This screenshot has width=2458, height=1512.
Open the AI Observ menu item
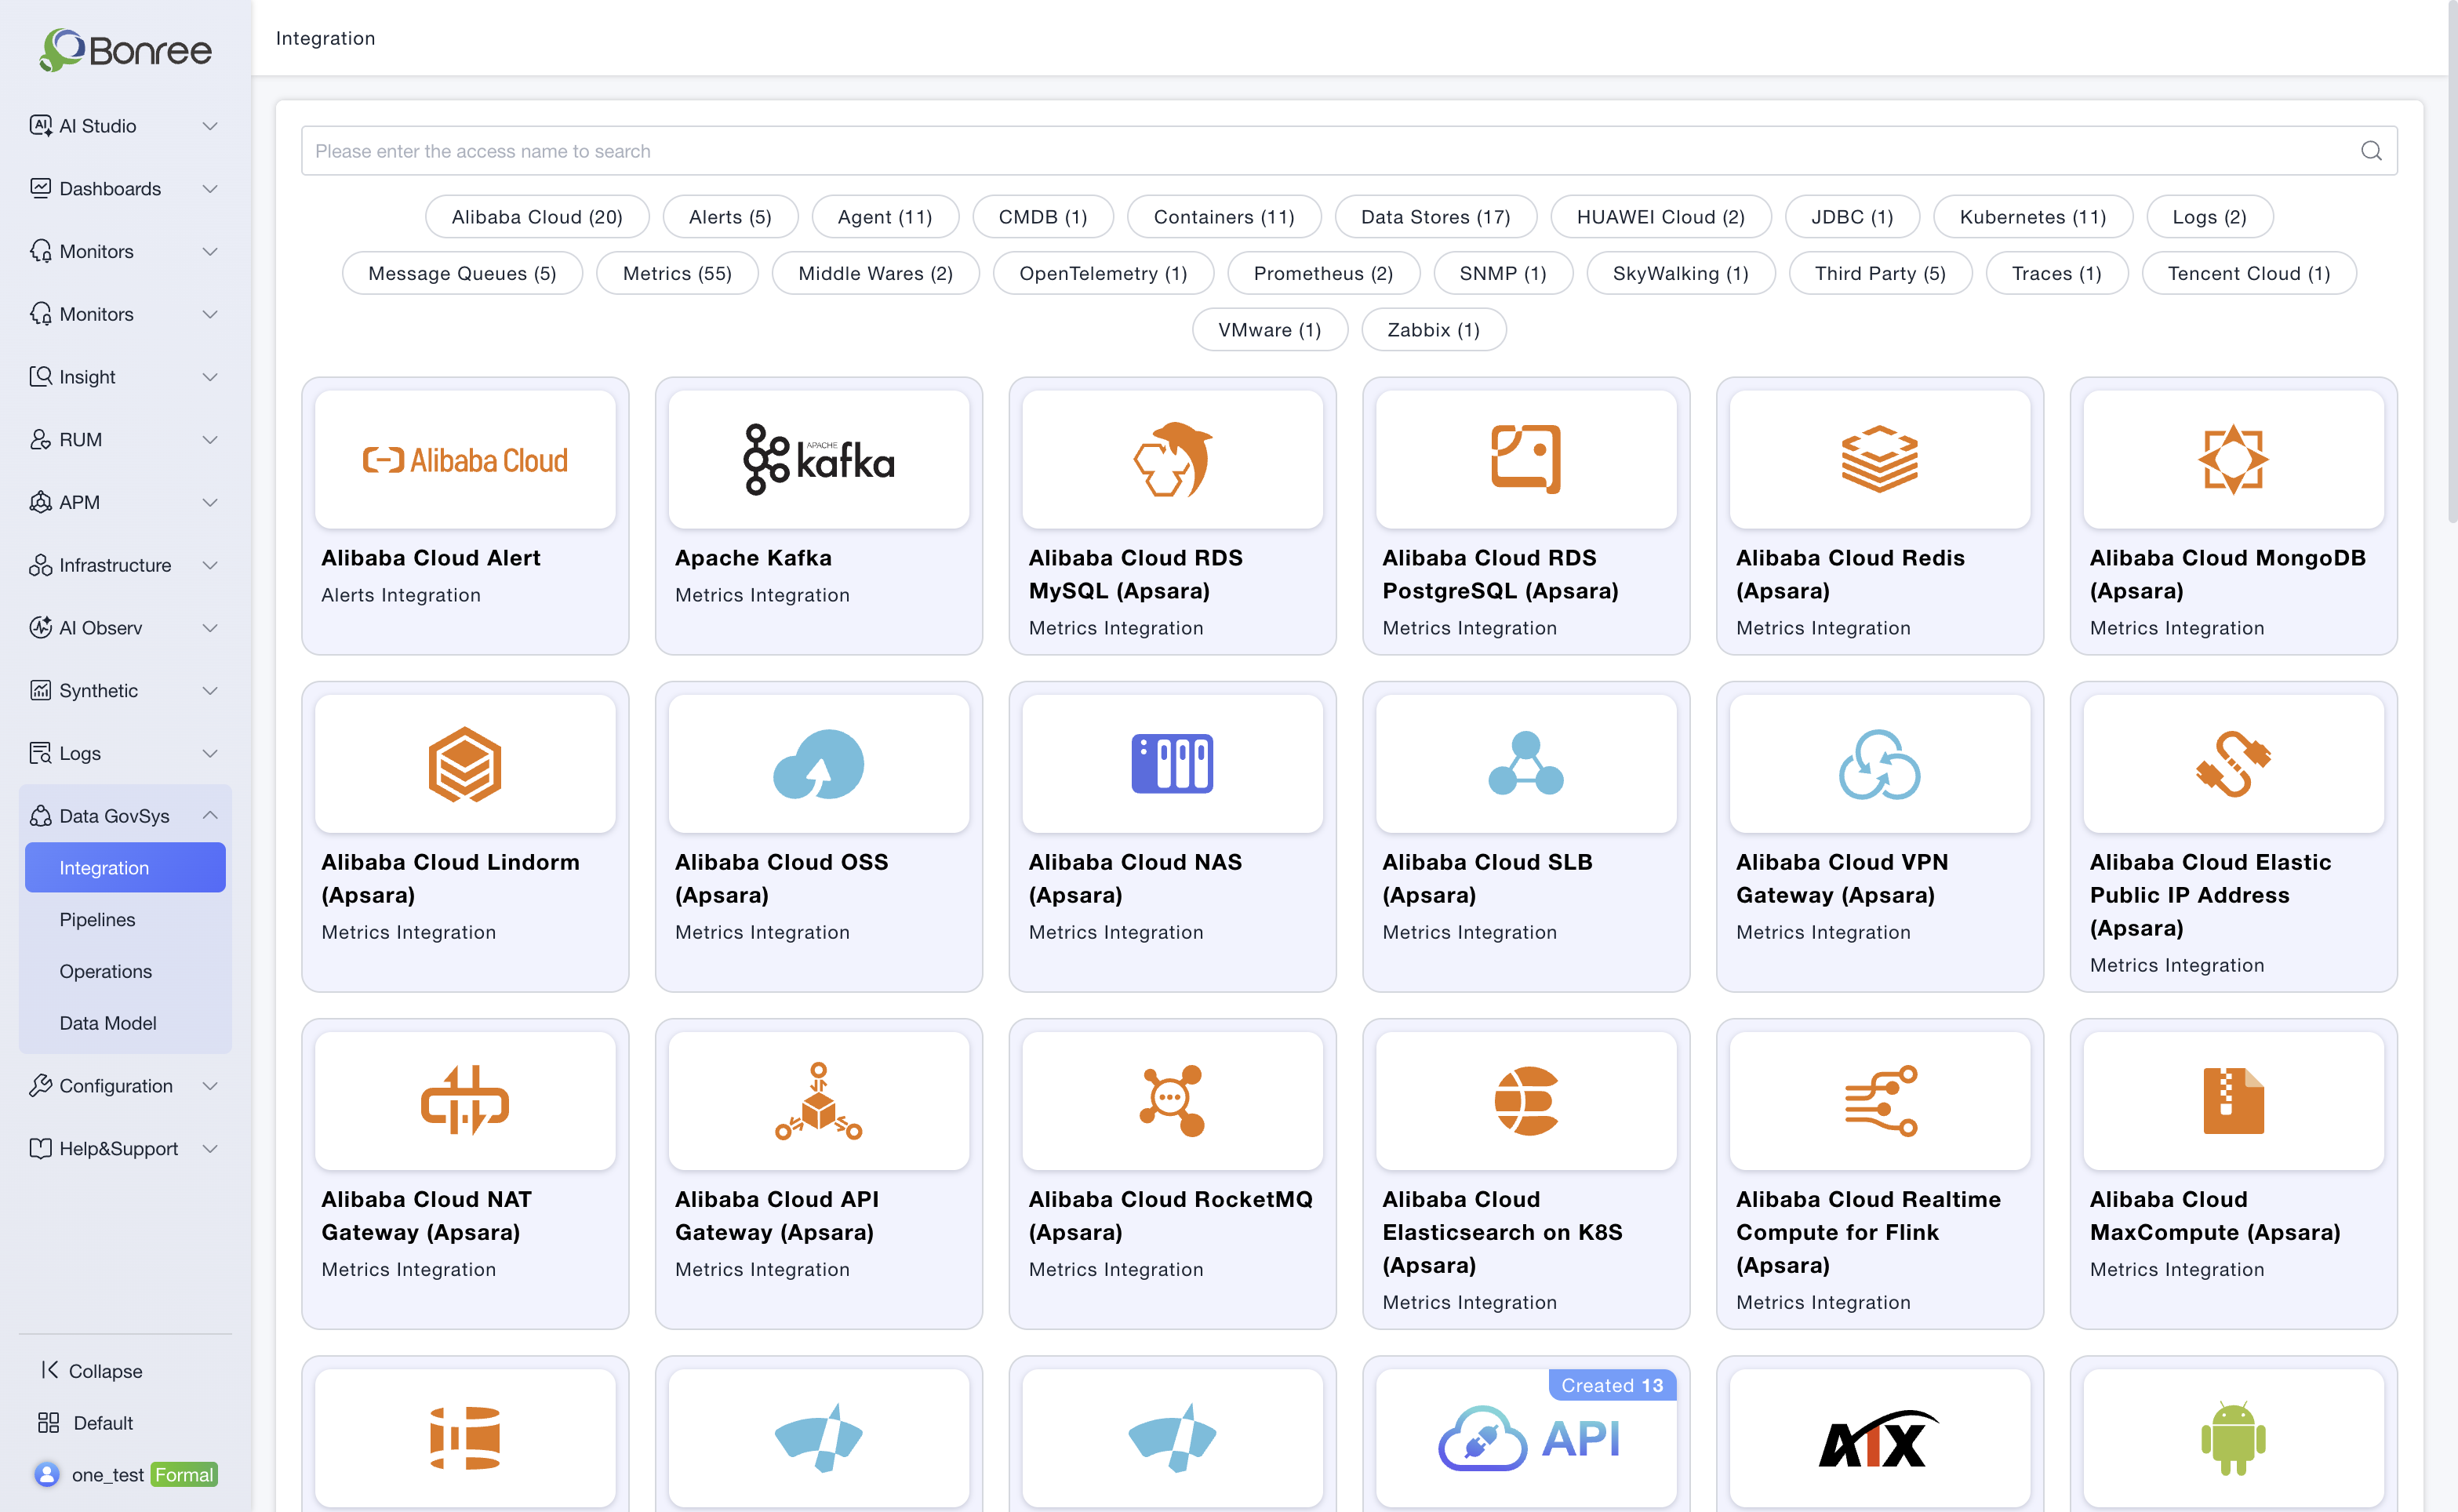click(x=125, y=627)
